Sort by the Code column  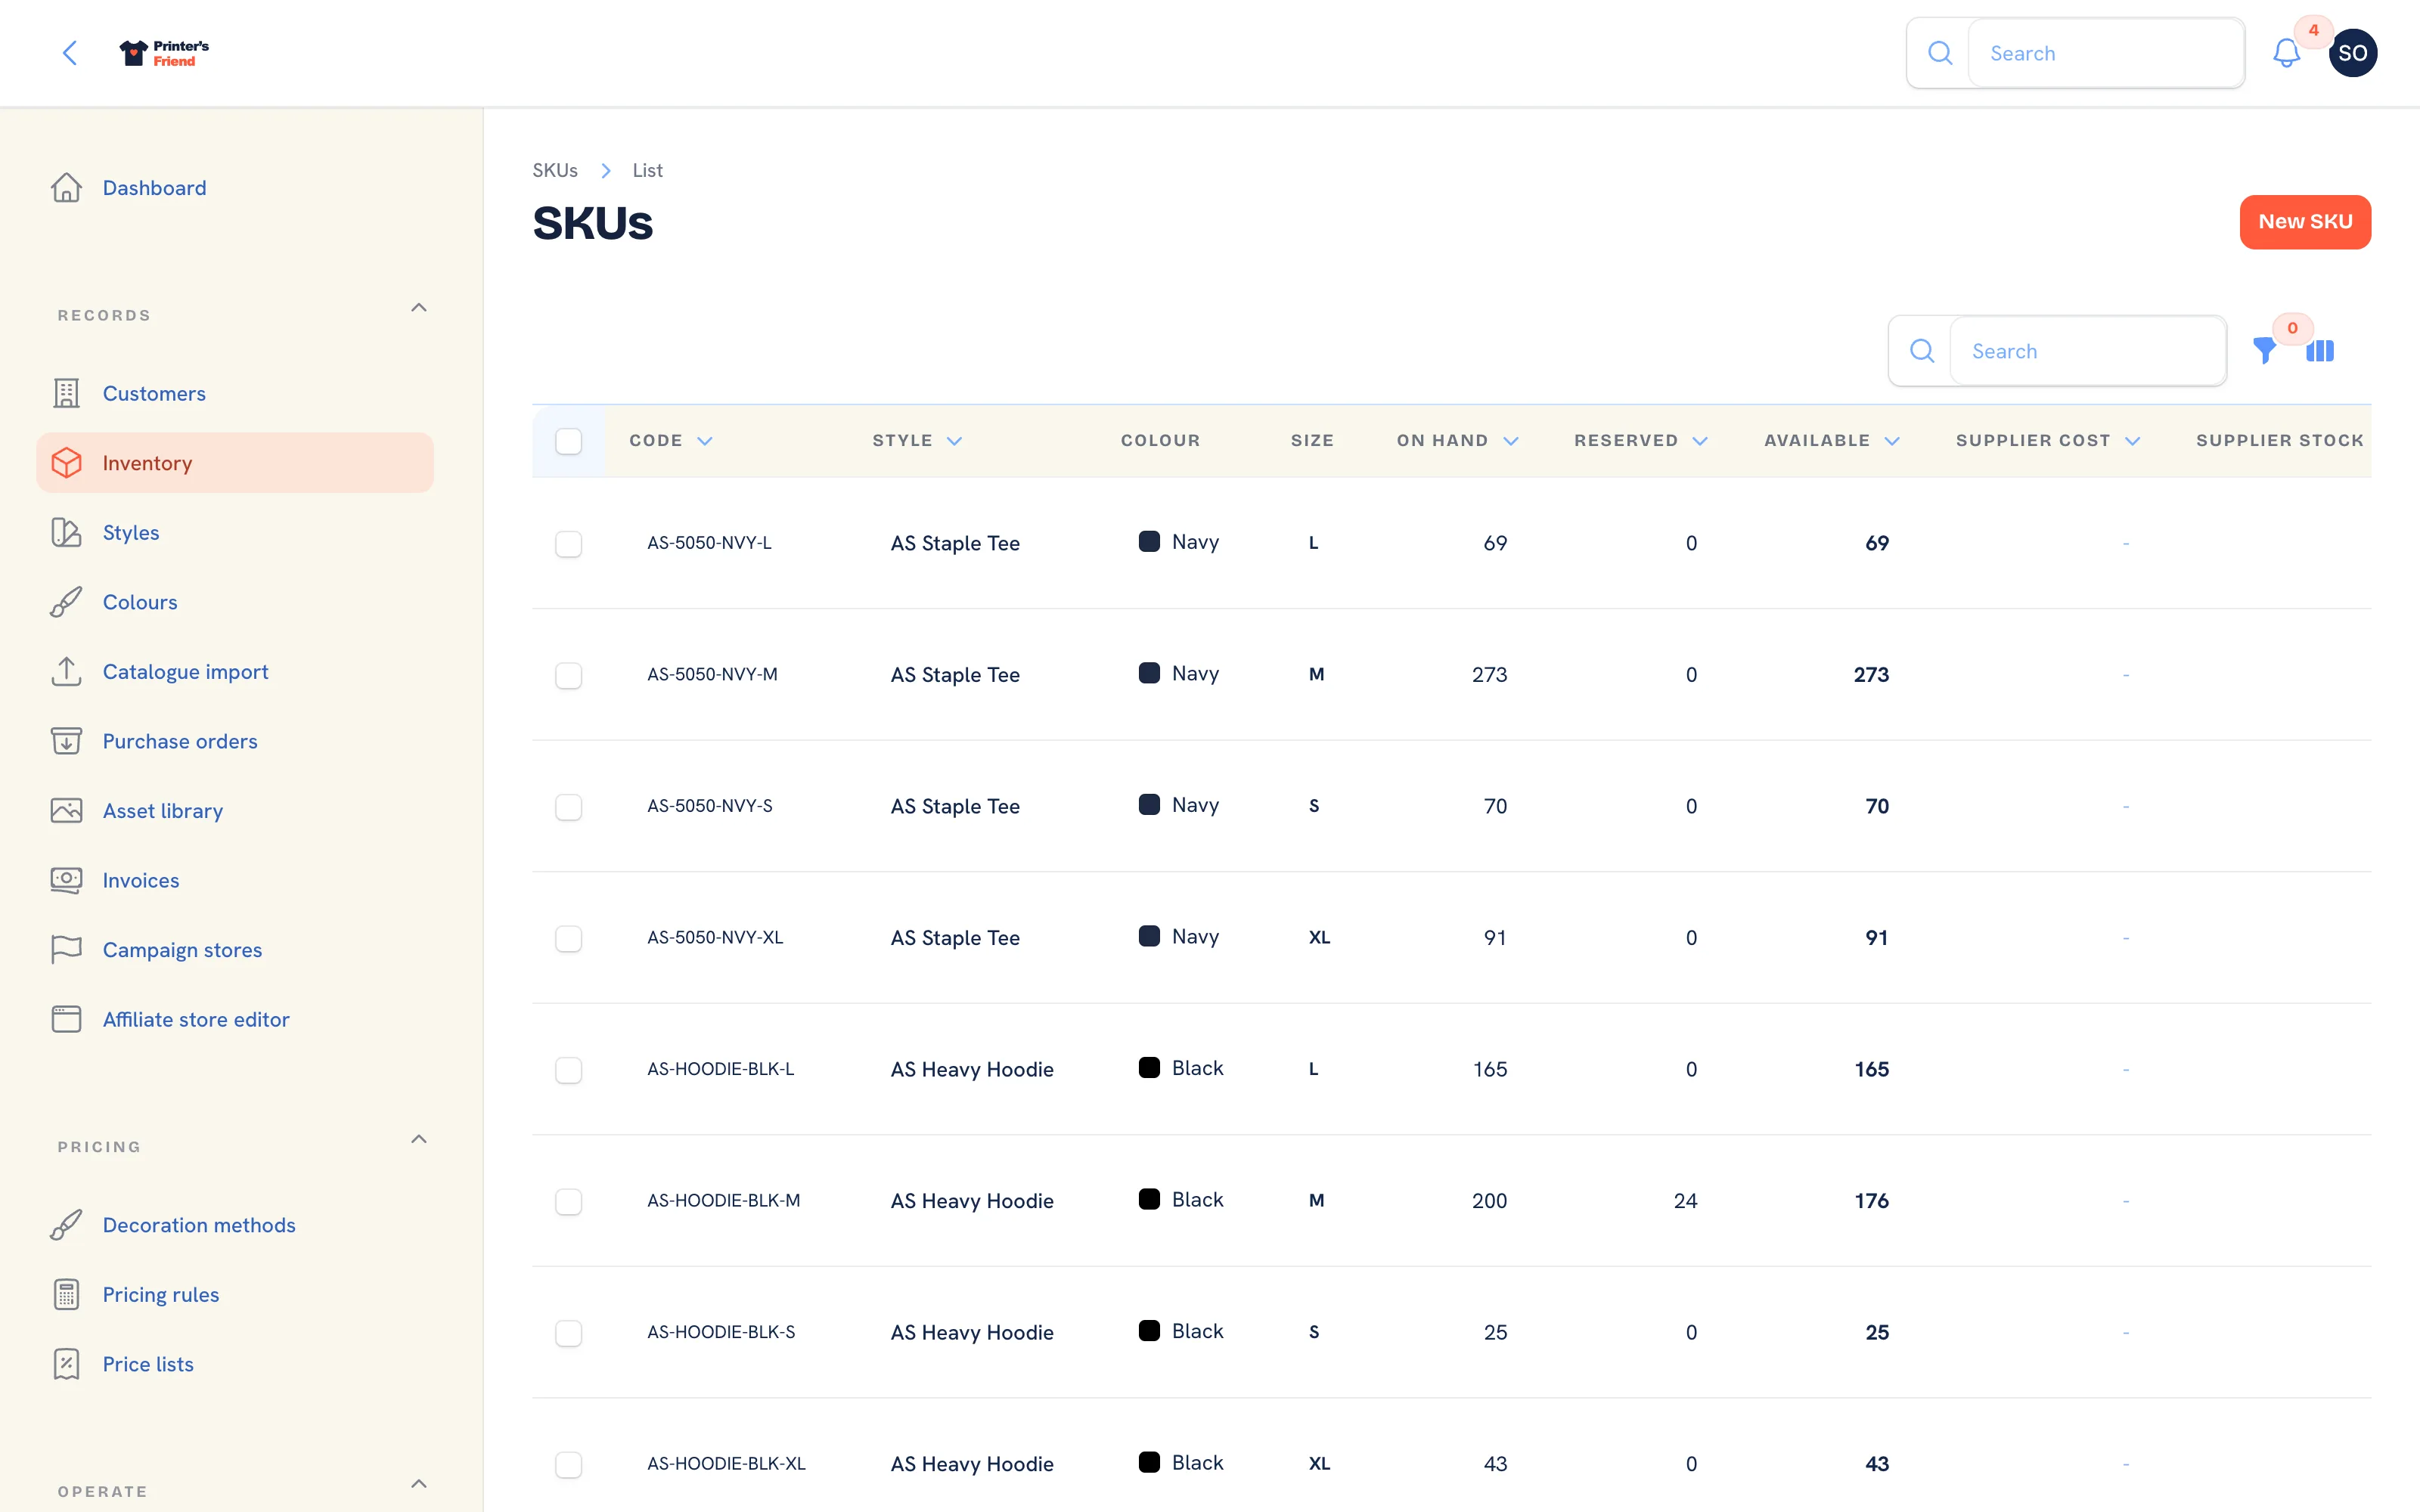(671, 441)
